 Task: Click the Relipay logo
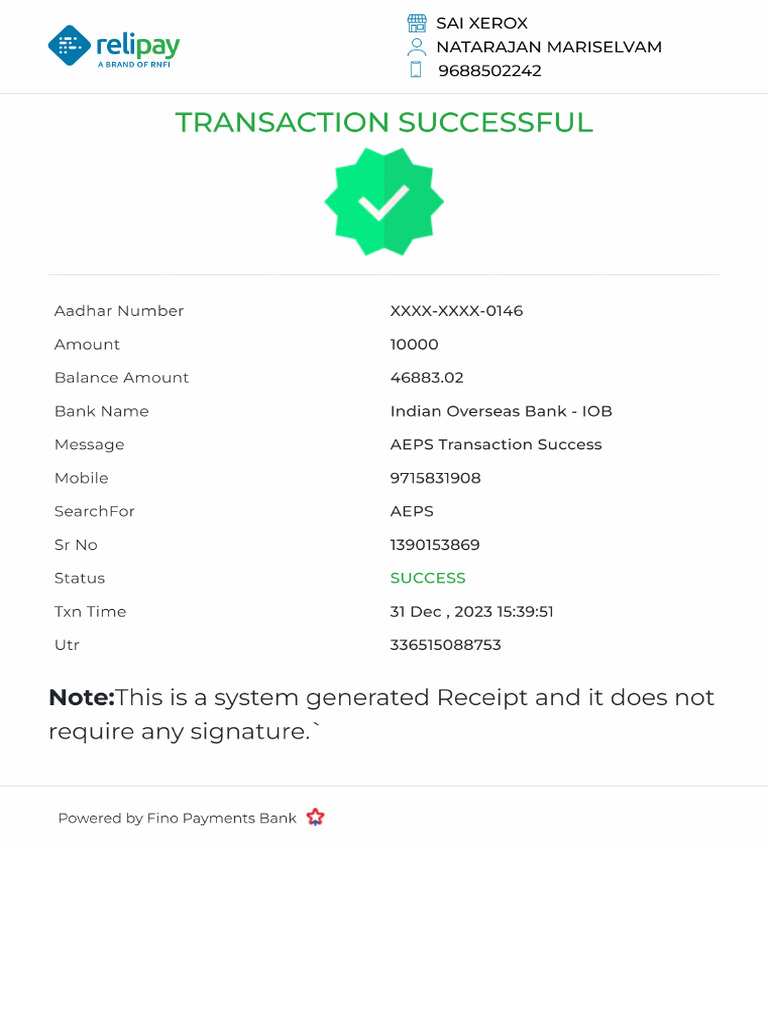click(113, 46)
